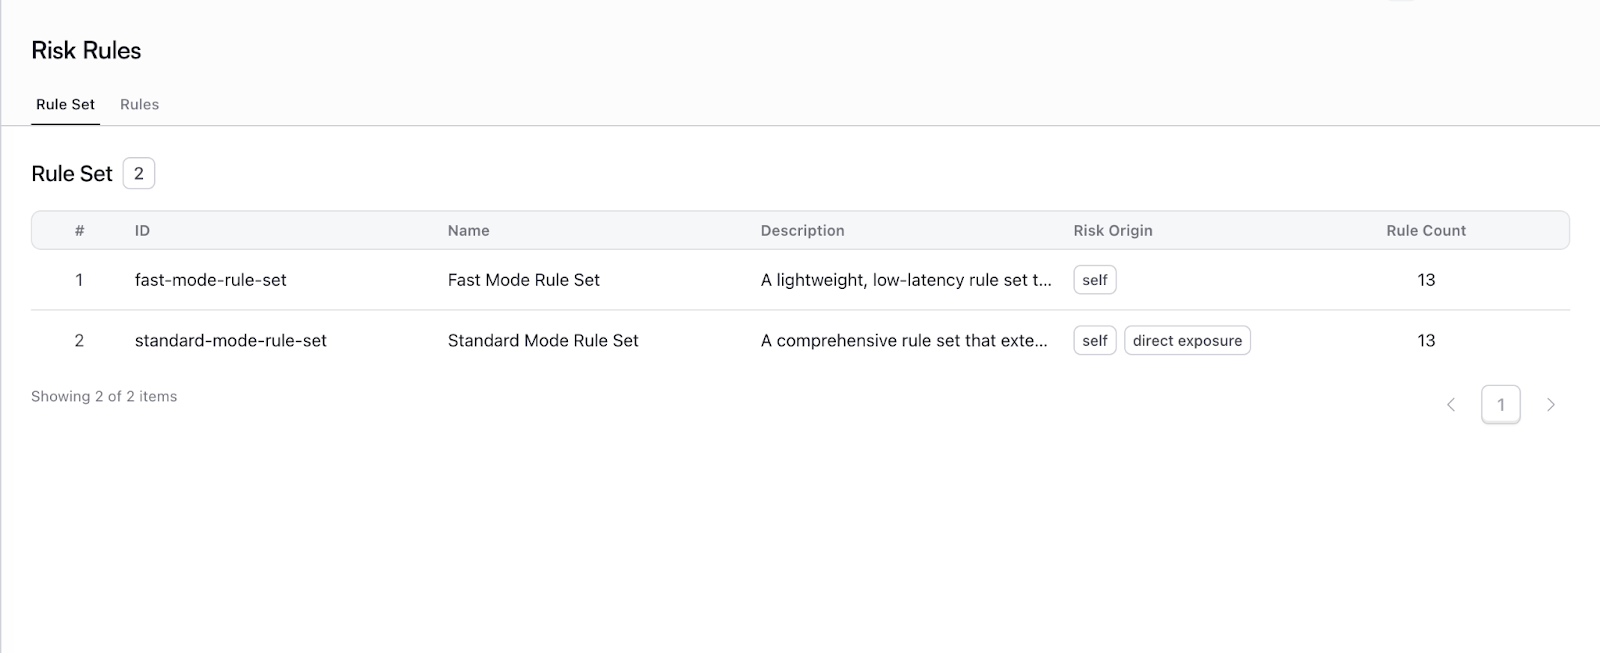Click the Rule Count column header
This screenshot has height=653, width=1600.
tap(1425, 230)
